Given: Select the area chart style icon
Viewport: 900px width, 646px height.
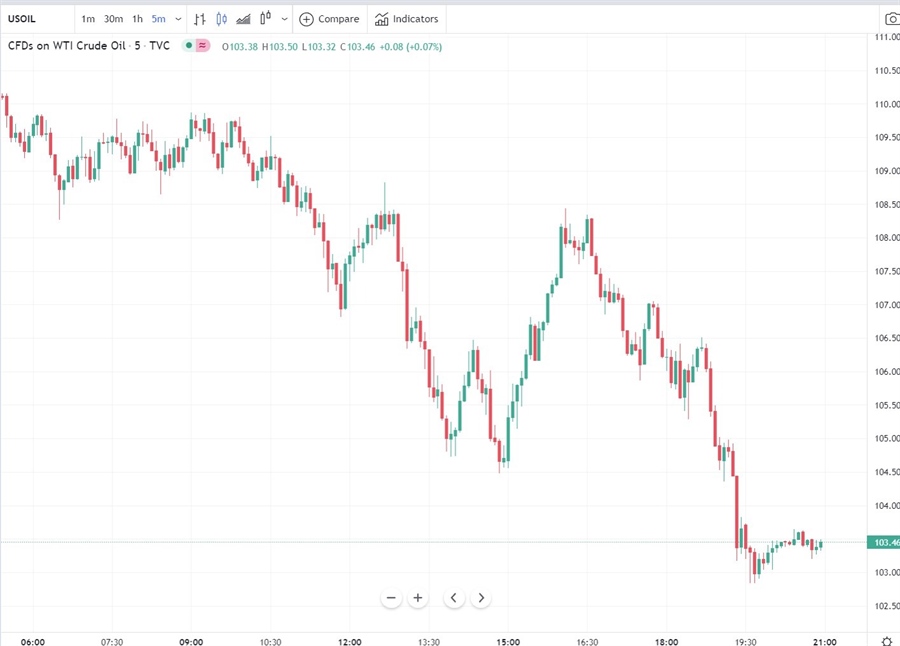Looking at the screenshot, I should pyautogui.click(x=243, y=19).
